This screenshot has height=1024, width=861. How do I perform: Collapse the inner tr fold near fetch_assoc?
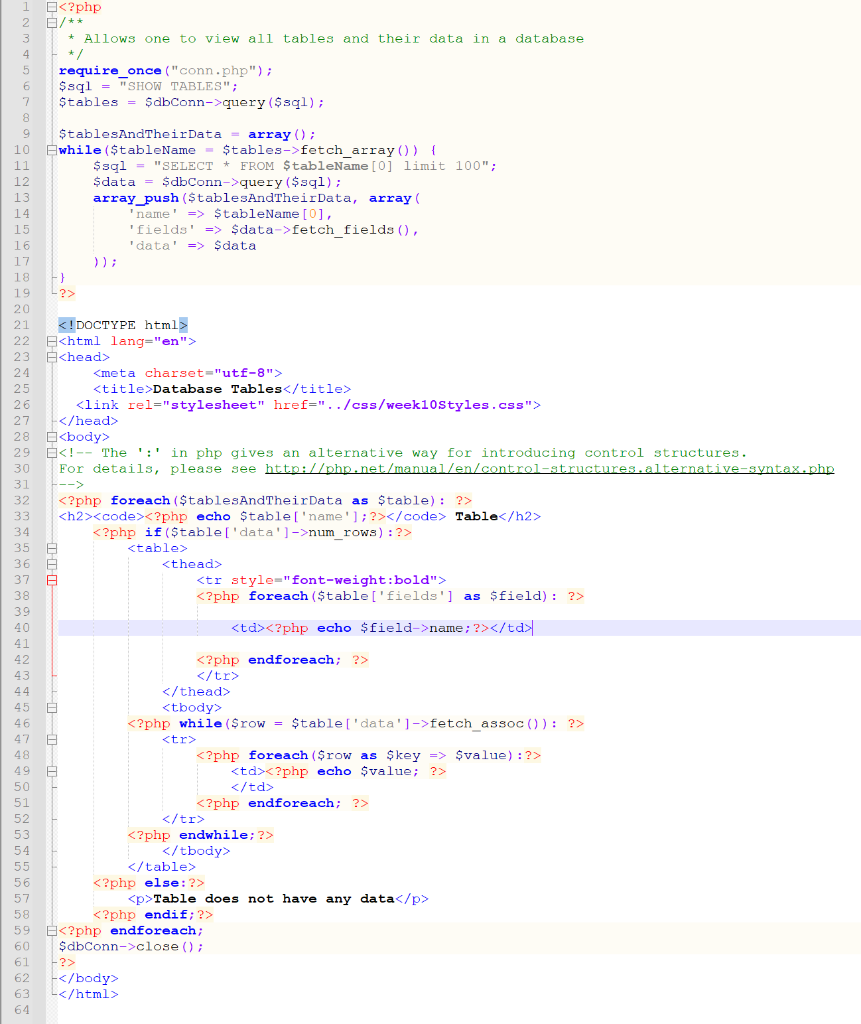coord(52,739)
